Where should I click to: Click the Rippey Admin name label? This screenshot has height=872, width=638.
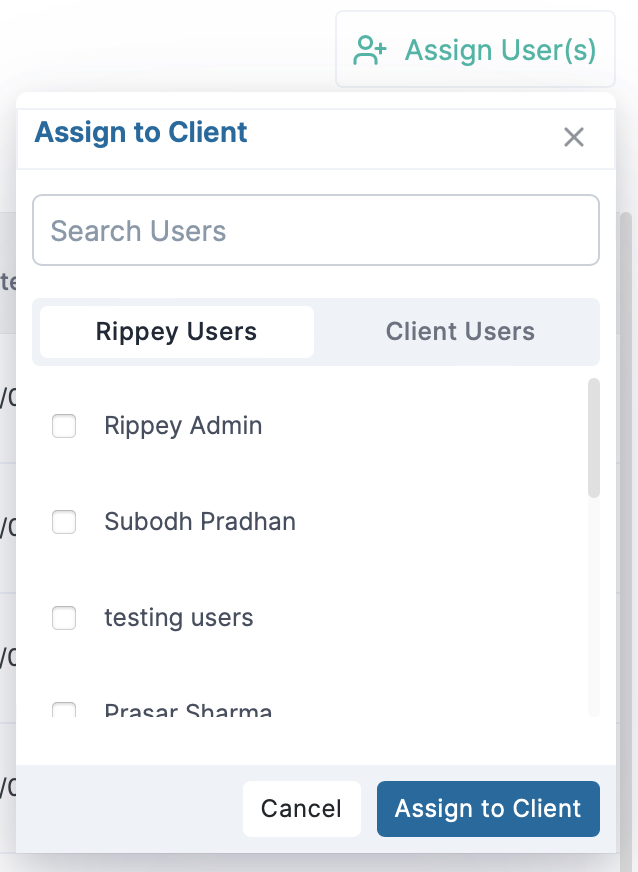183,426
